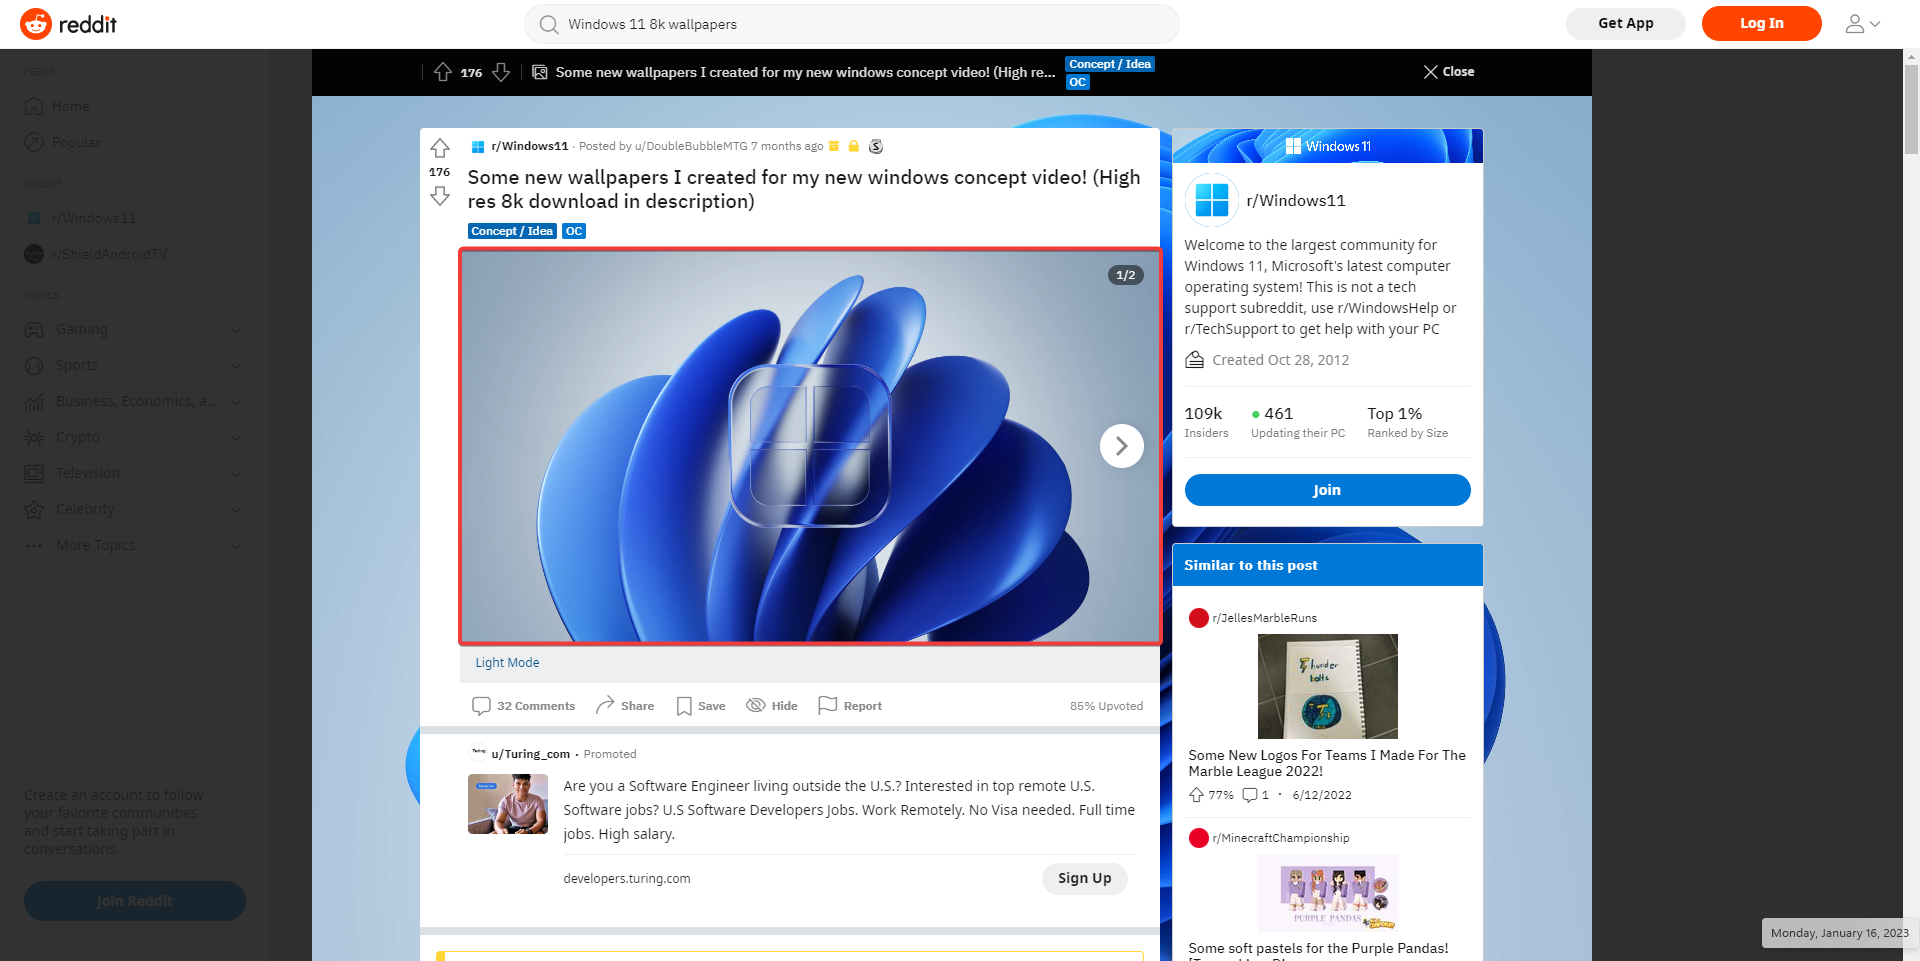This screenshot has width=1920, height=961.
Task: Click the Television icon in topics
Action: tap(34, 473)
